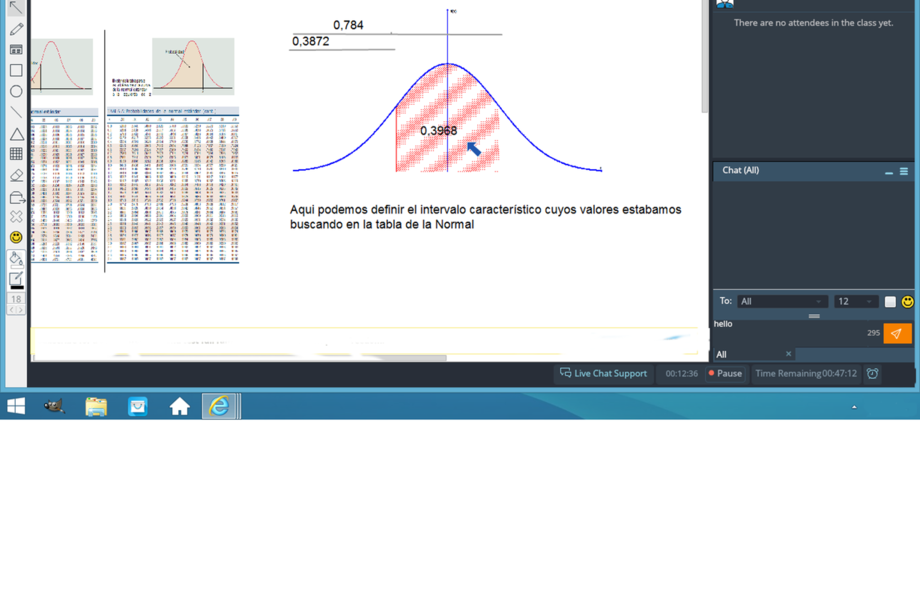Minimize the Chat (All) panel
The image size is (920, 613).
click(888, 173)
